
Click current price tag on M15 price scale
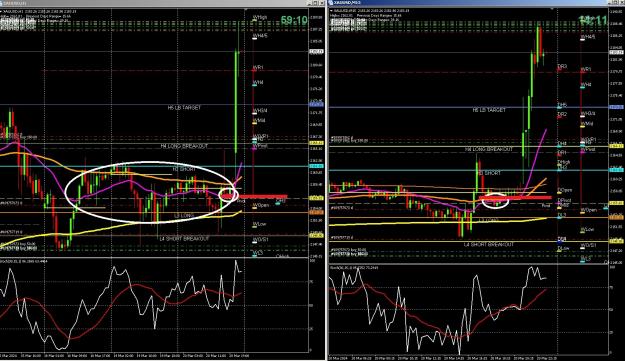point(616,52)
